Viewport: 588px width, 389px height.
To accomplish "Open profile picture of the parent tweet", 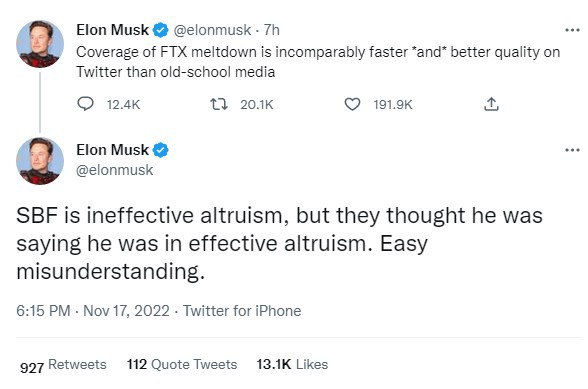I will pos(40,44).
